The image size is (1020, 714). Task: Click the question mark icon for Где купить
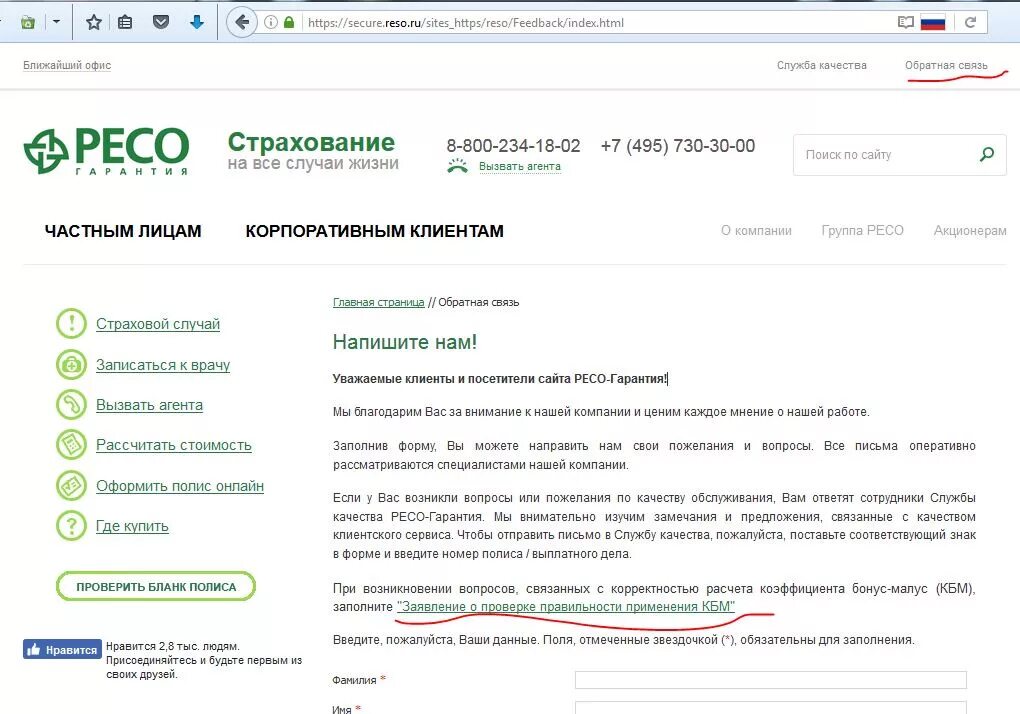[x=72, y=525]
